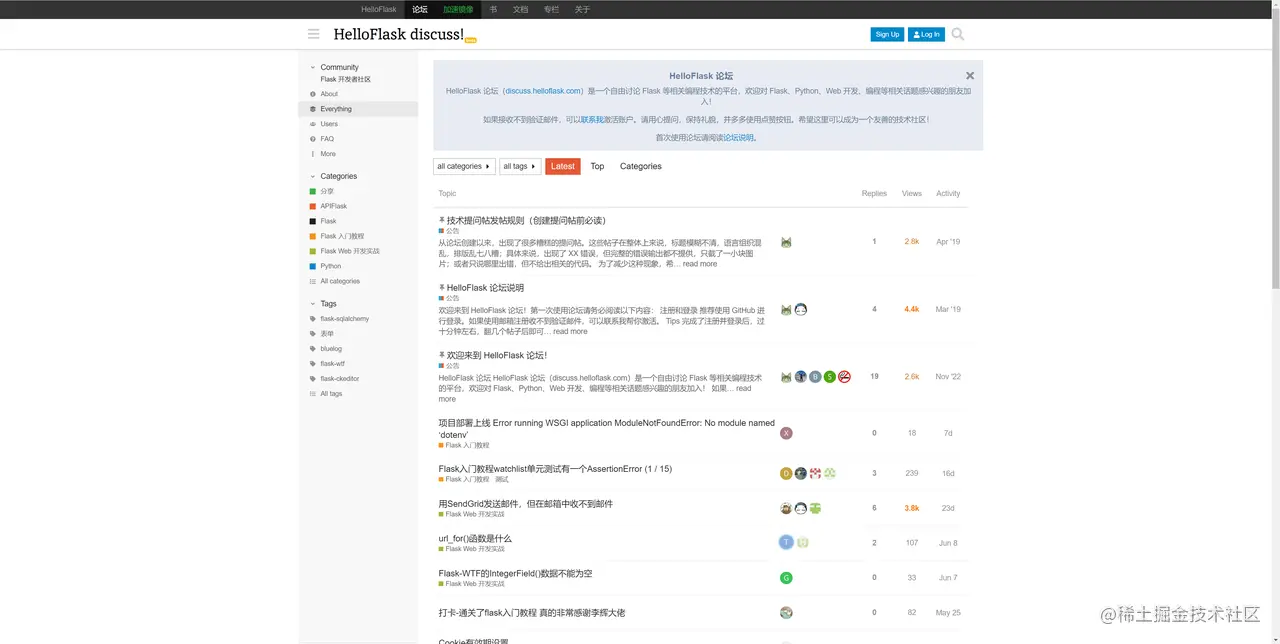Open the all categories dropdown
1280x644 pixels.
click(464, 166)
